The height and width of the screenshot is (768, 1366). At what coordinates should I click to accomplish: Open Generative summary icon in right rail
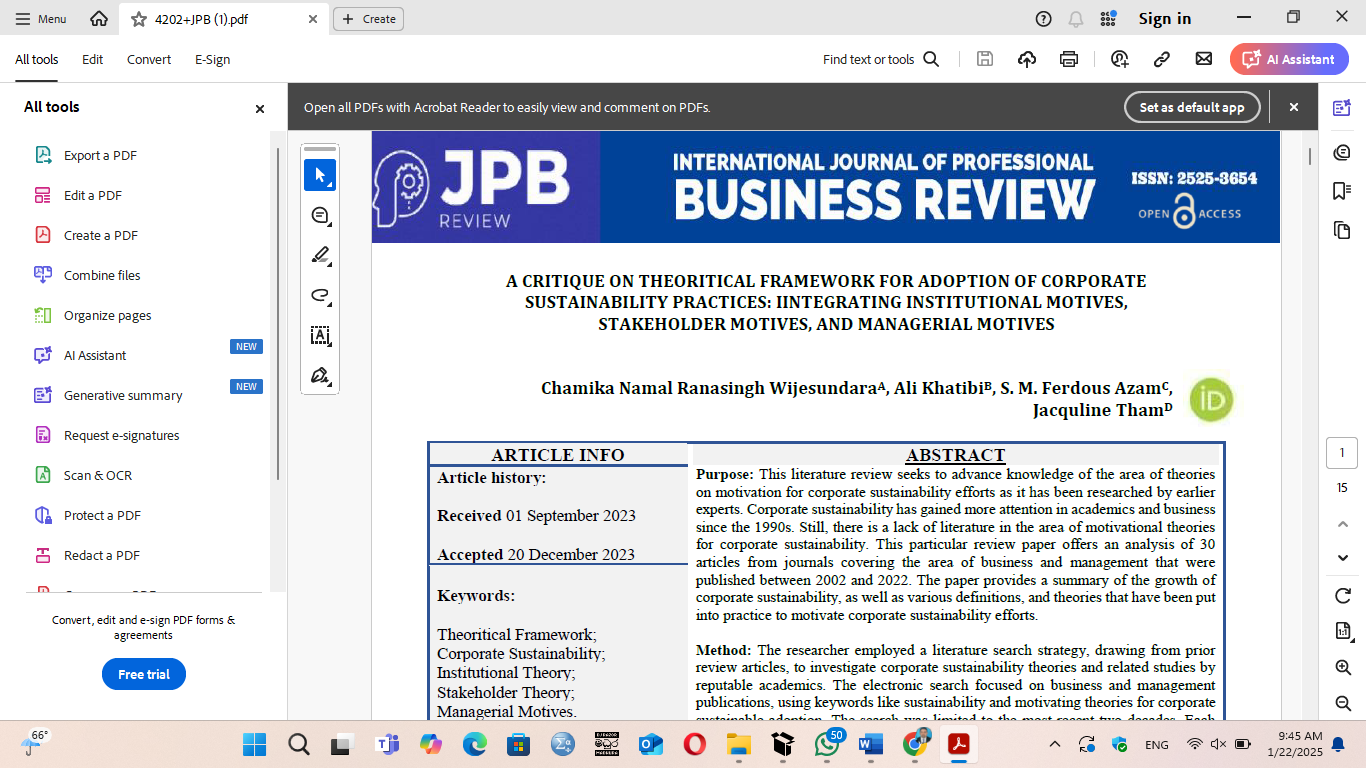1342,108
